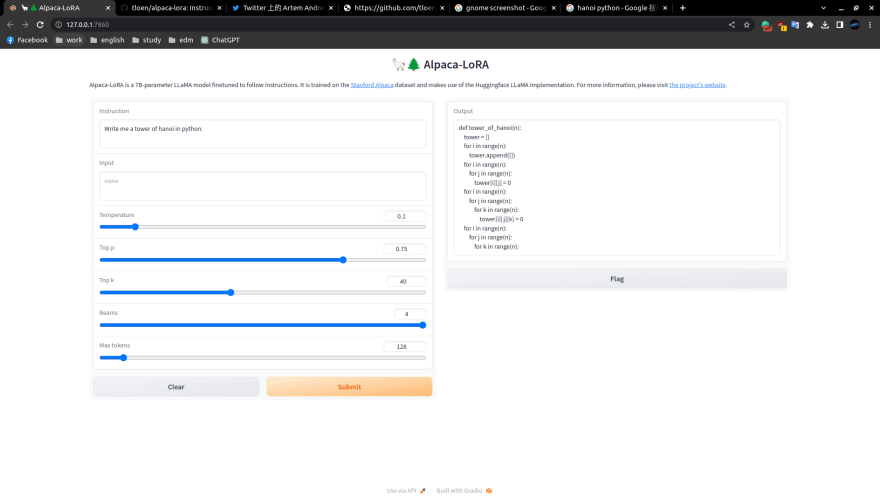Open the Facebook bookmark

click(x=27, y=40)
